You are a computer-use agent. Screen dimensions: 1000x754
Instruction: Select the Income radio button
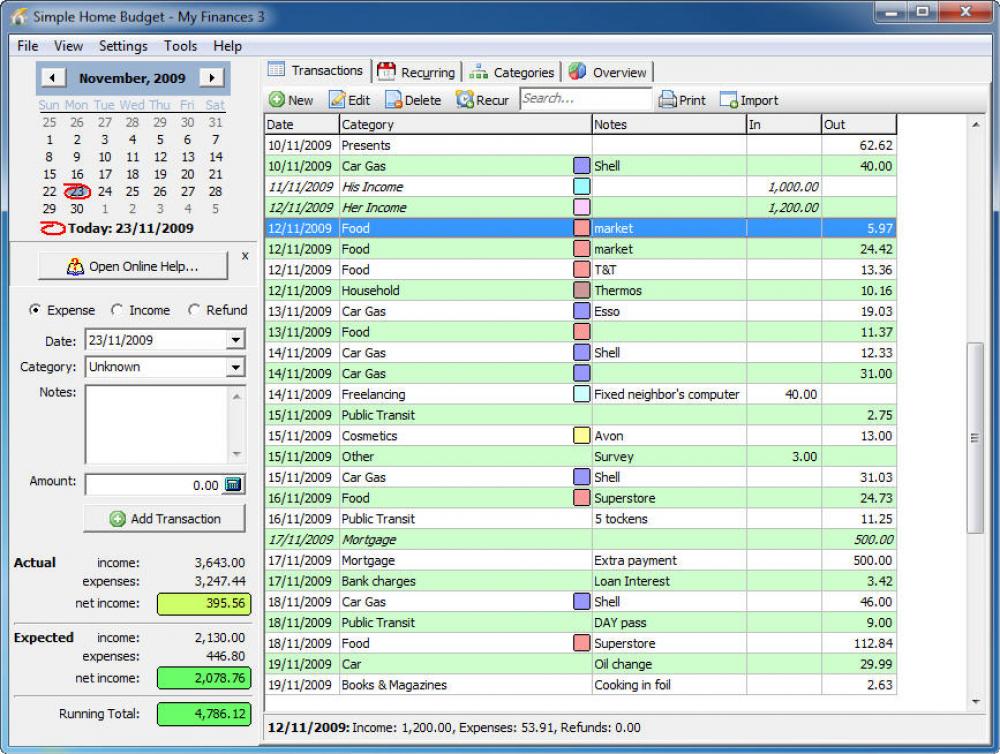pos(118,310)
